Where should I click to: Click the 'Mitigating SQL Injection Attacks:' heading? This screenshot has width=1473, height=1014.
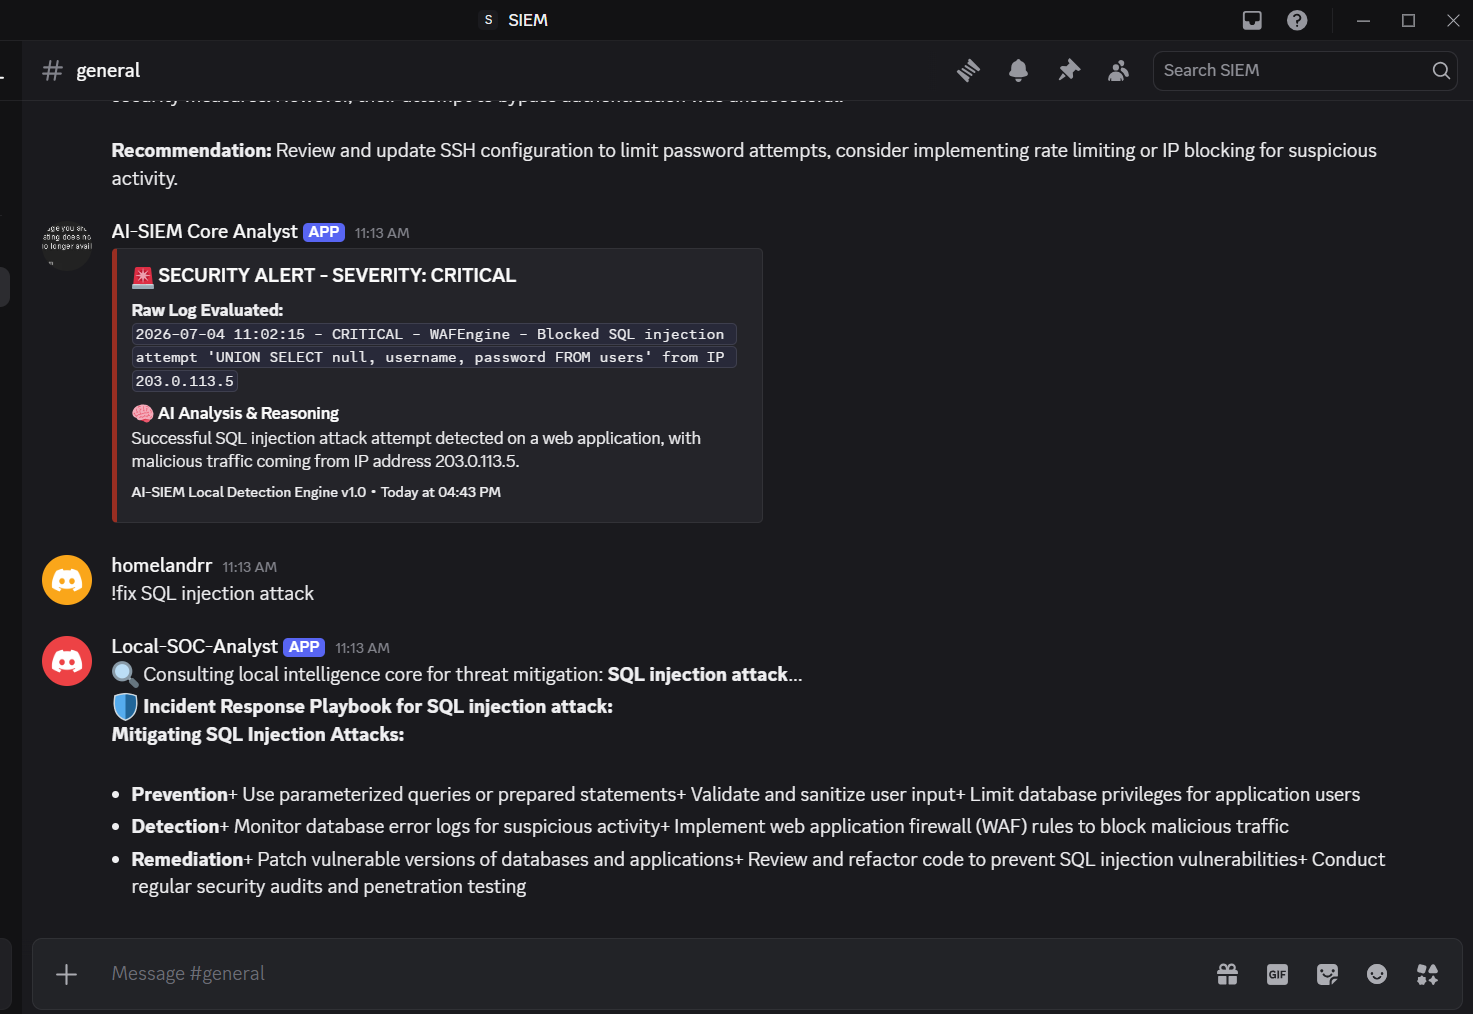tap(257, 734)
